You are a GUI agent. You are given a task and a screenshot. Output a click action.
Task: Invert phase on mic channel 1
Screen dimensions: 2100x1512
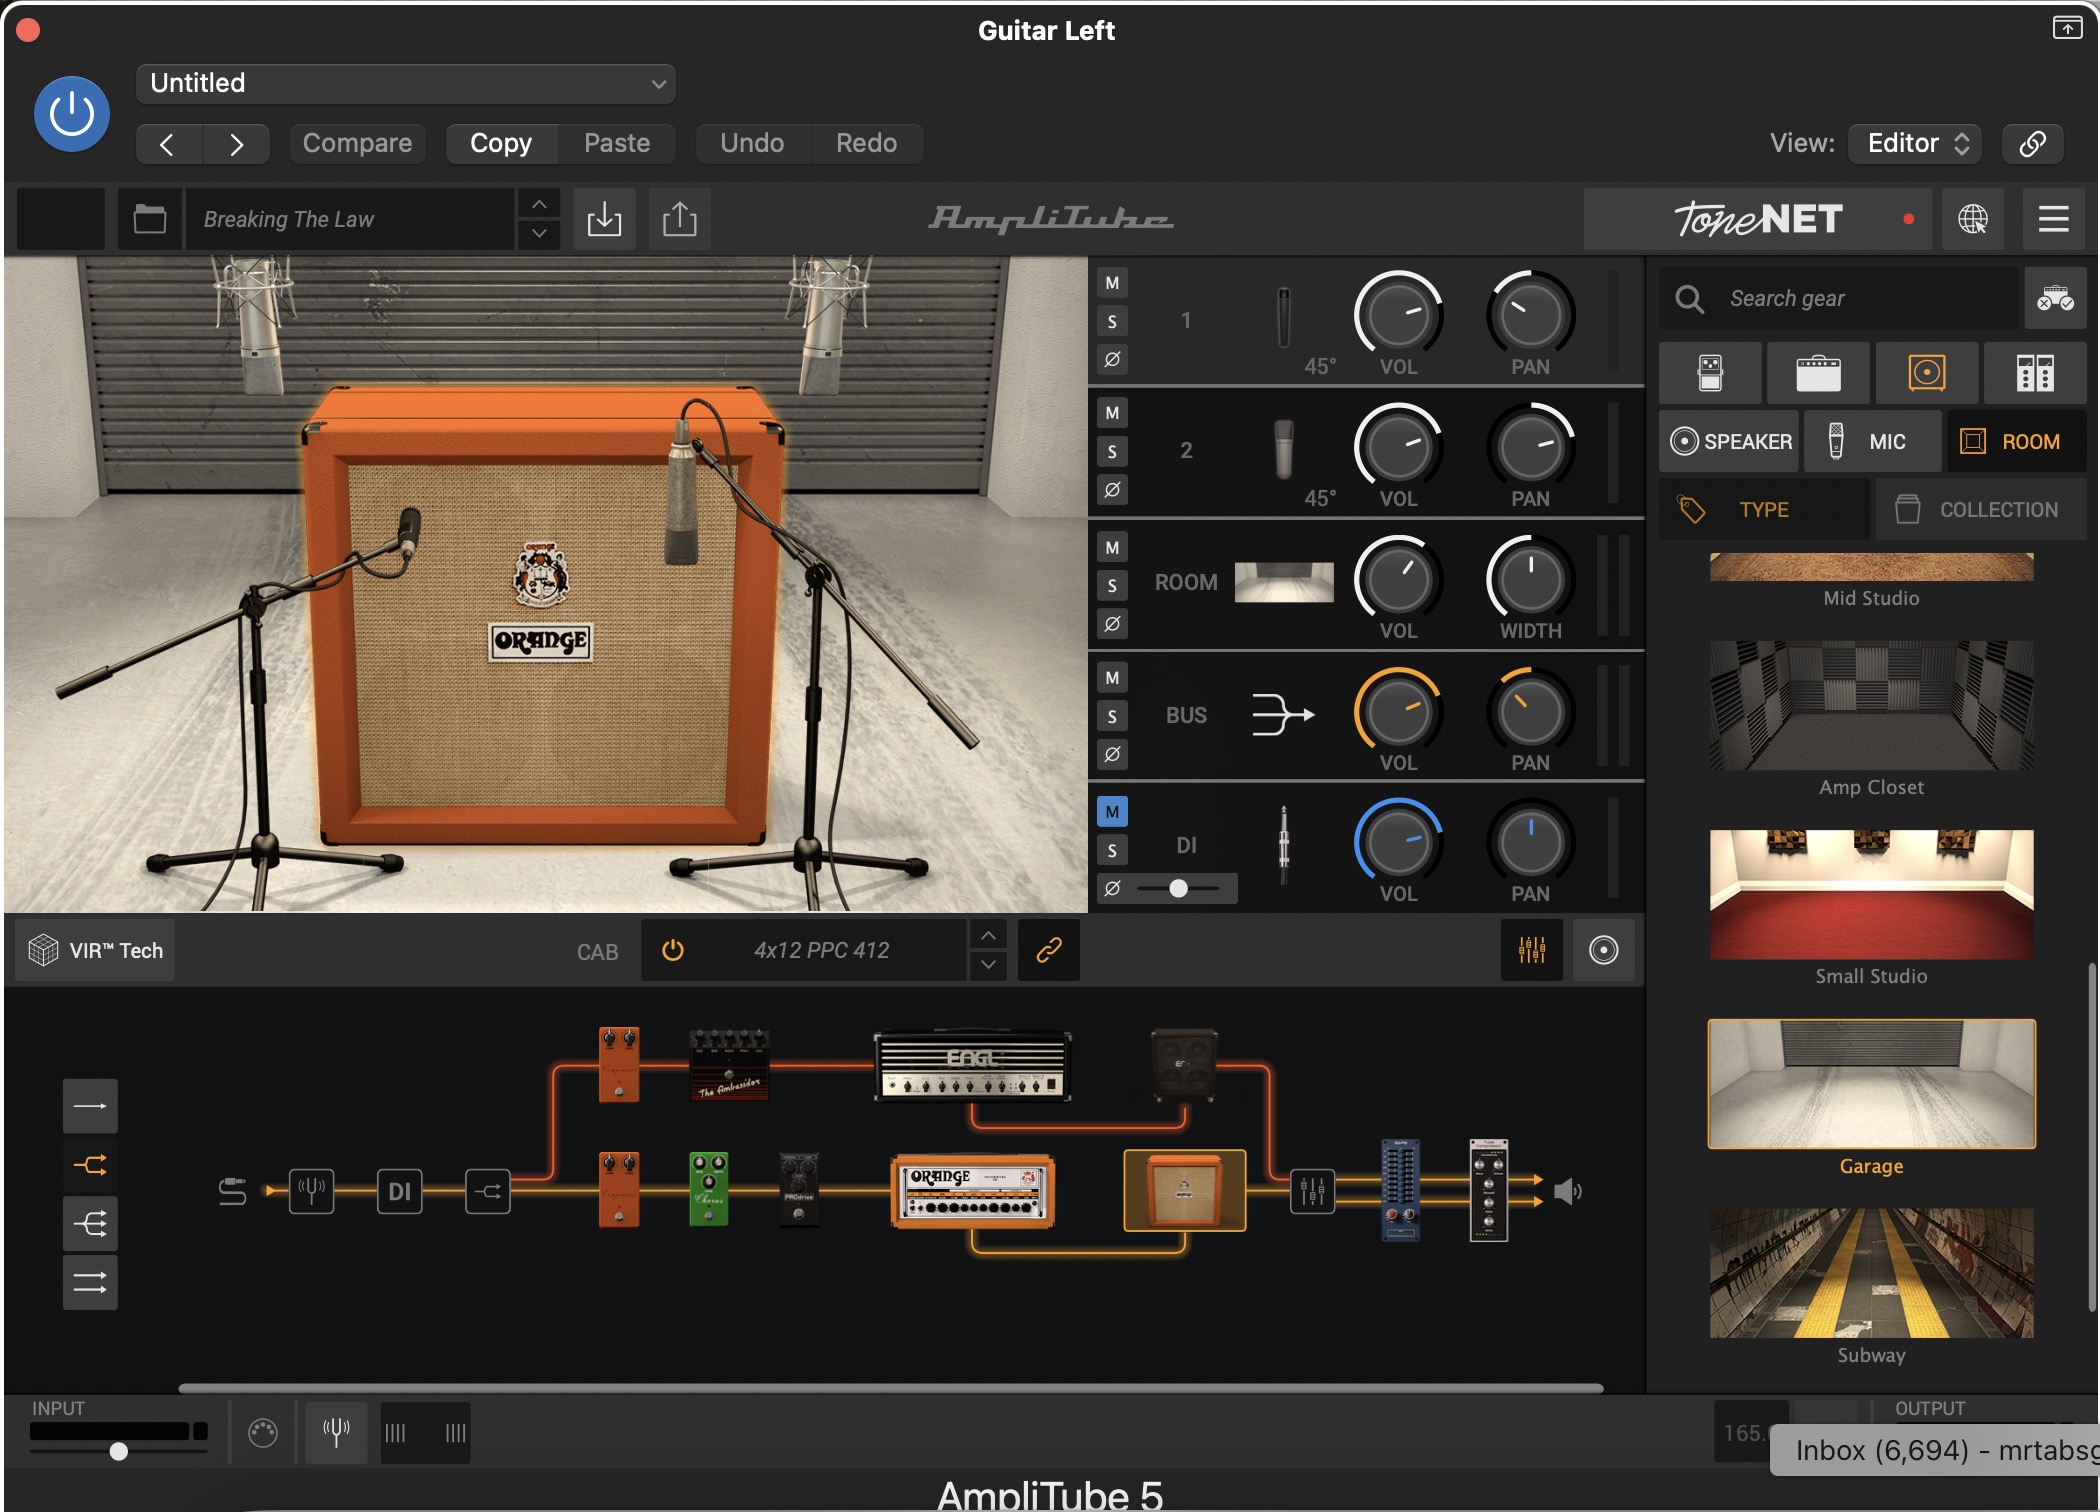1112,359
